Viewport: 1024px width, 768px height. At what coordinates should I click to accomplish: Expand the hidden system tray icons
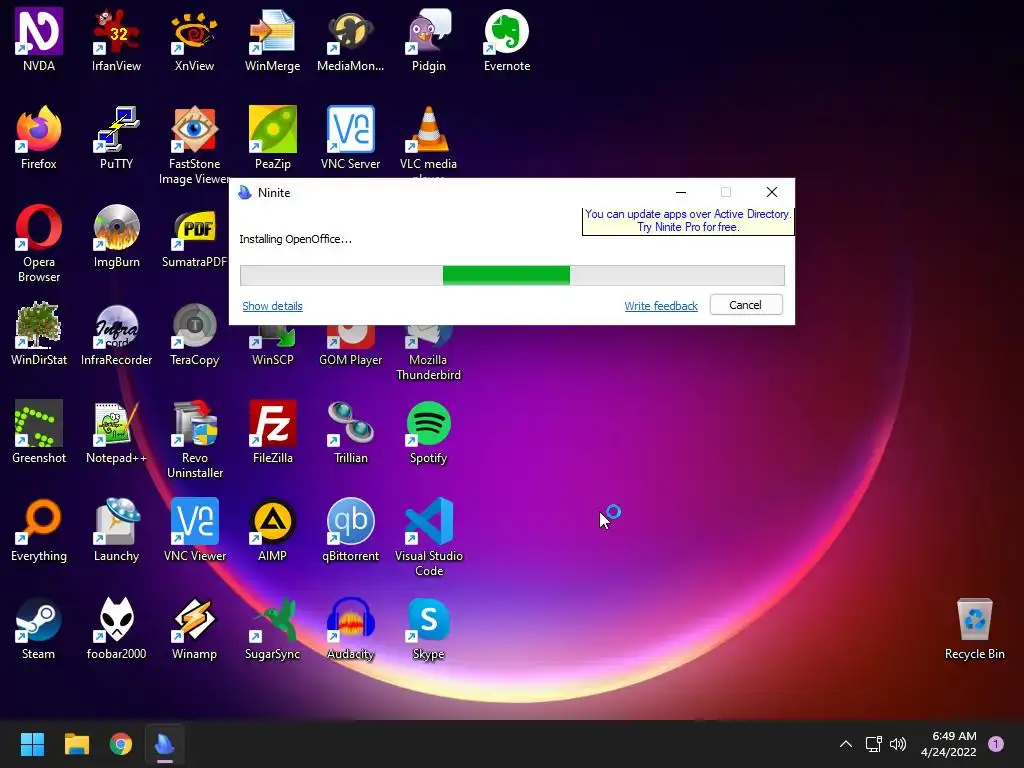pyautogui.click(x=846, y=744)
